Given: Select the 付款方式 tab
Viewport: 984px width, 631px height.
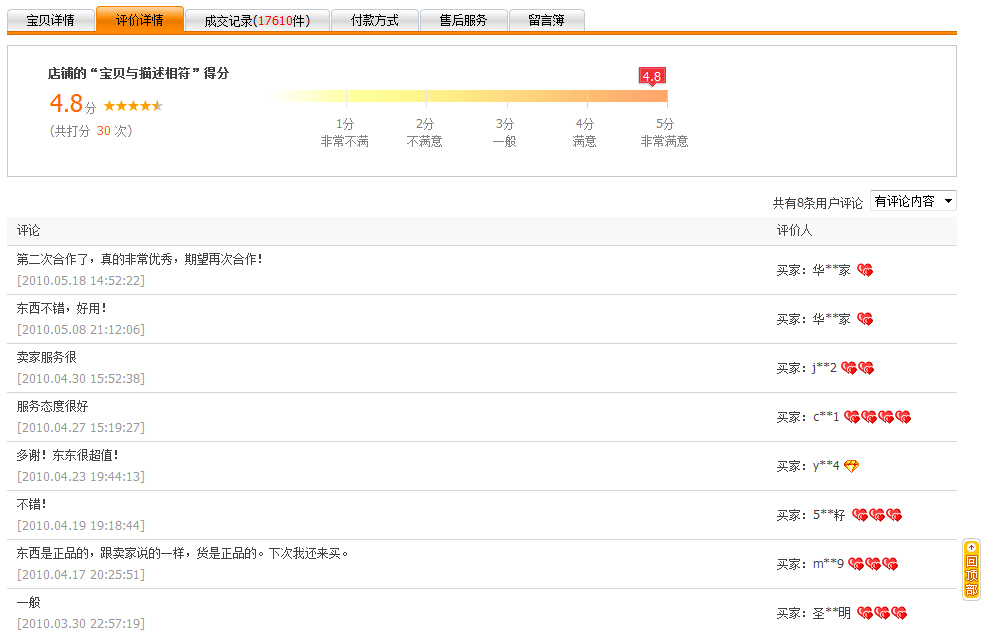Looking at the screenshot, I should 375,20.
